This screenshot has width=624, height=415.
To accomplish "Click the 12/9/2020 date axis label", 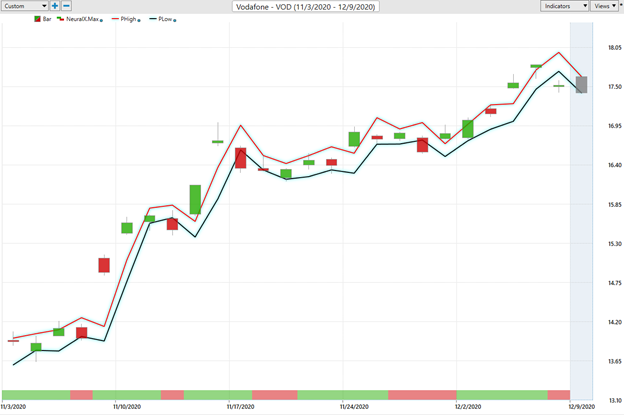I will (x=582, y=407).
